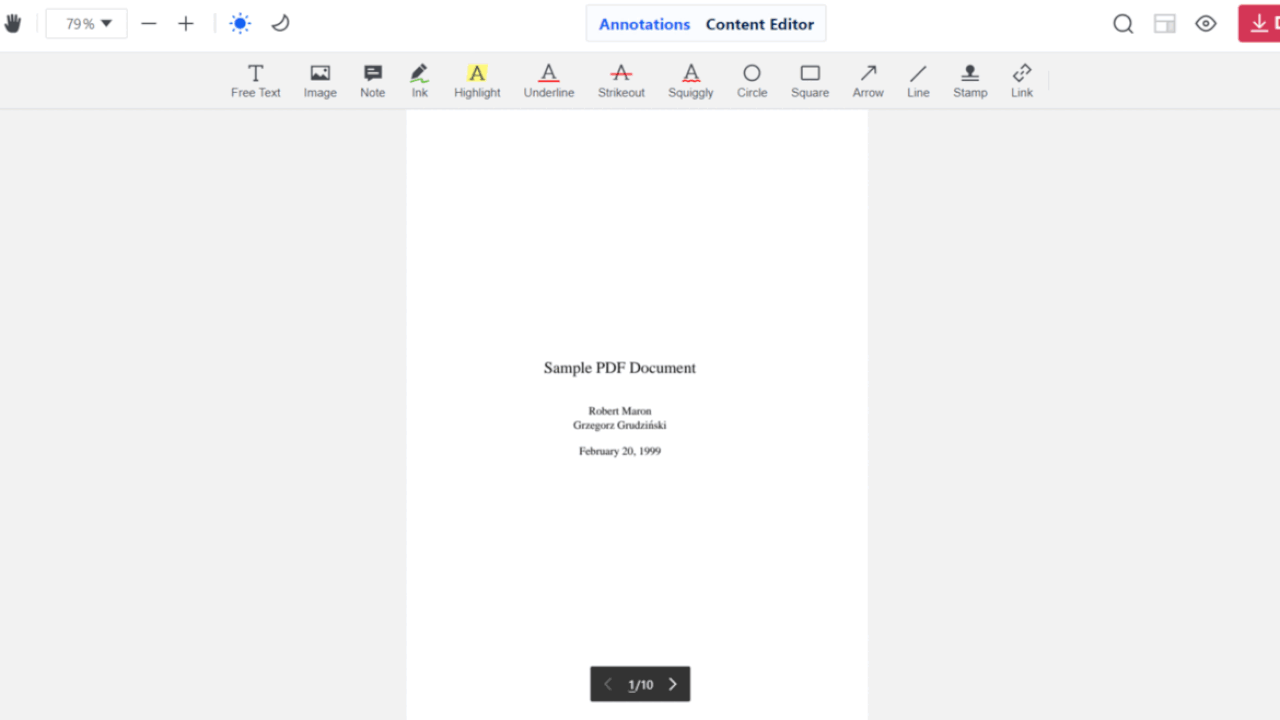
Task: Select the Arrow tool
Action: [868, 81]
